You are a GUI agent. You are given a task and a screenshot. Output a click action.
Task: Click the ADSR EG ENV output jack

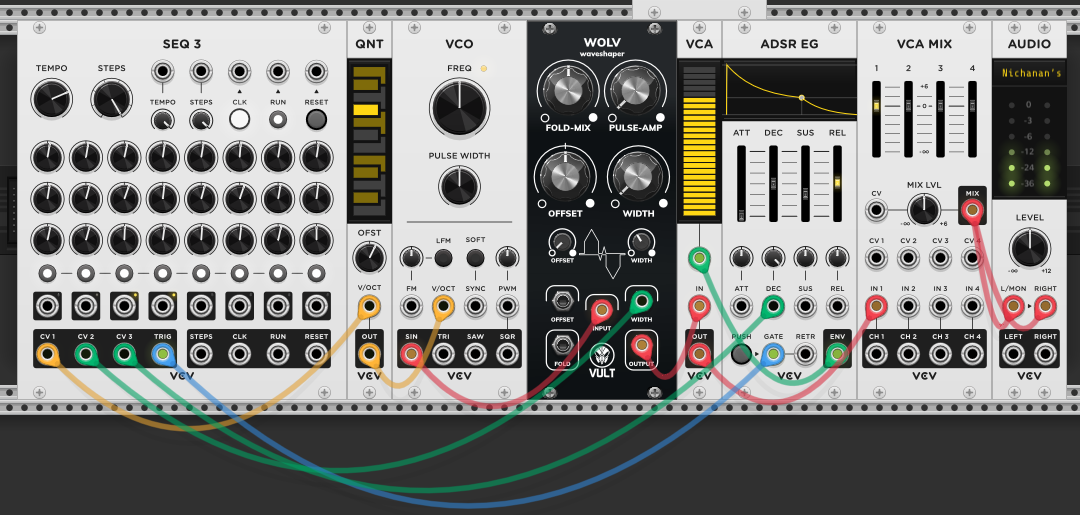tap(838, 355)
